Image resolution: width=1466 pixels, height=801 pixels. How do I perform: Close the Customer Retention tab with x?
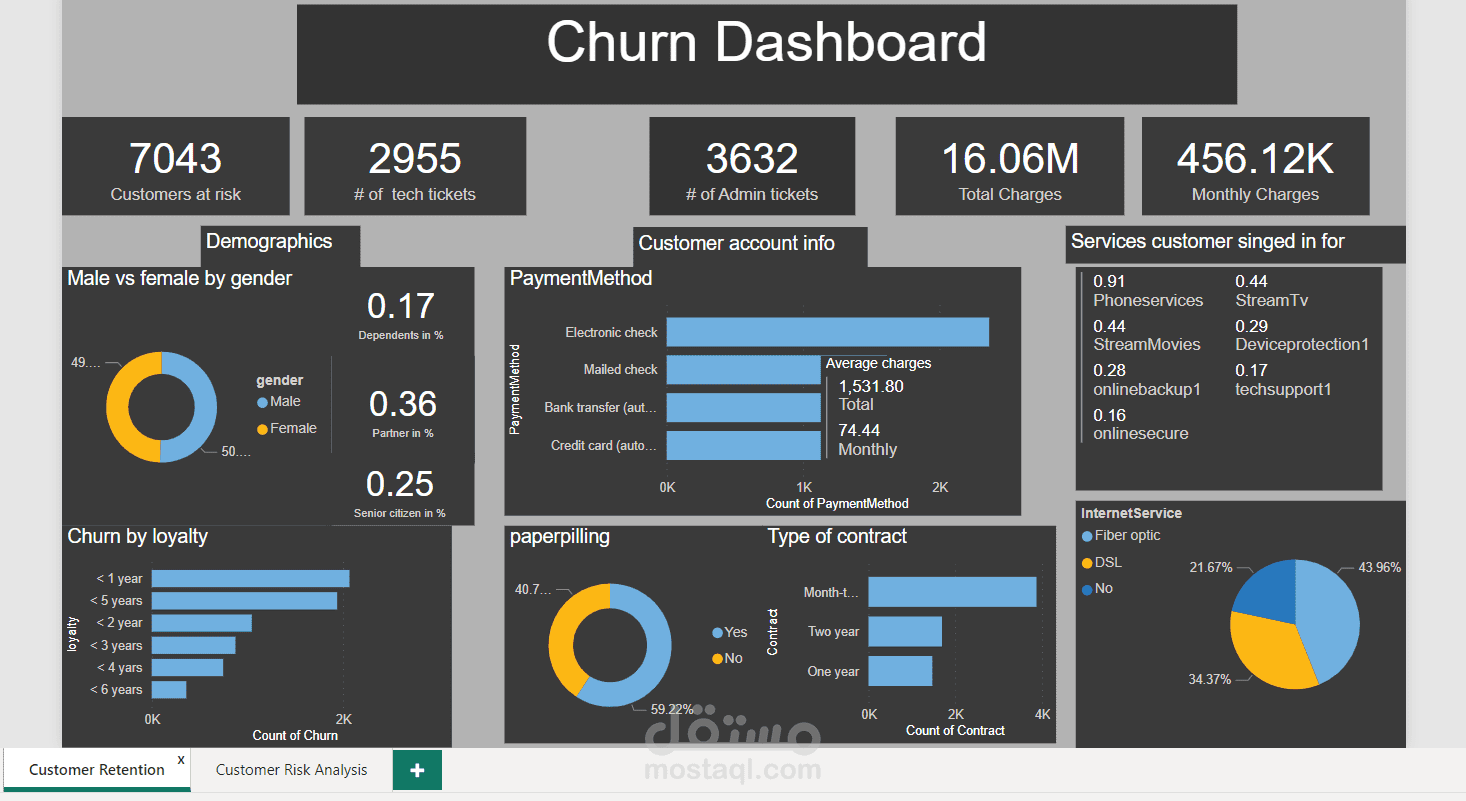point(181,760)
